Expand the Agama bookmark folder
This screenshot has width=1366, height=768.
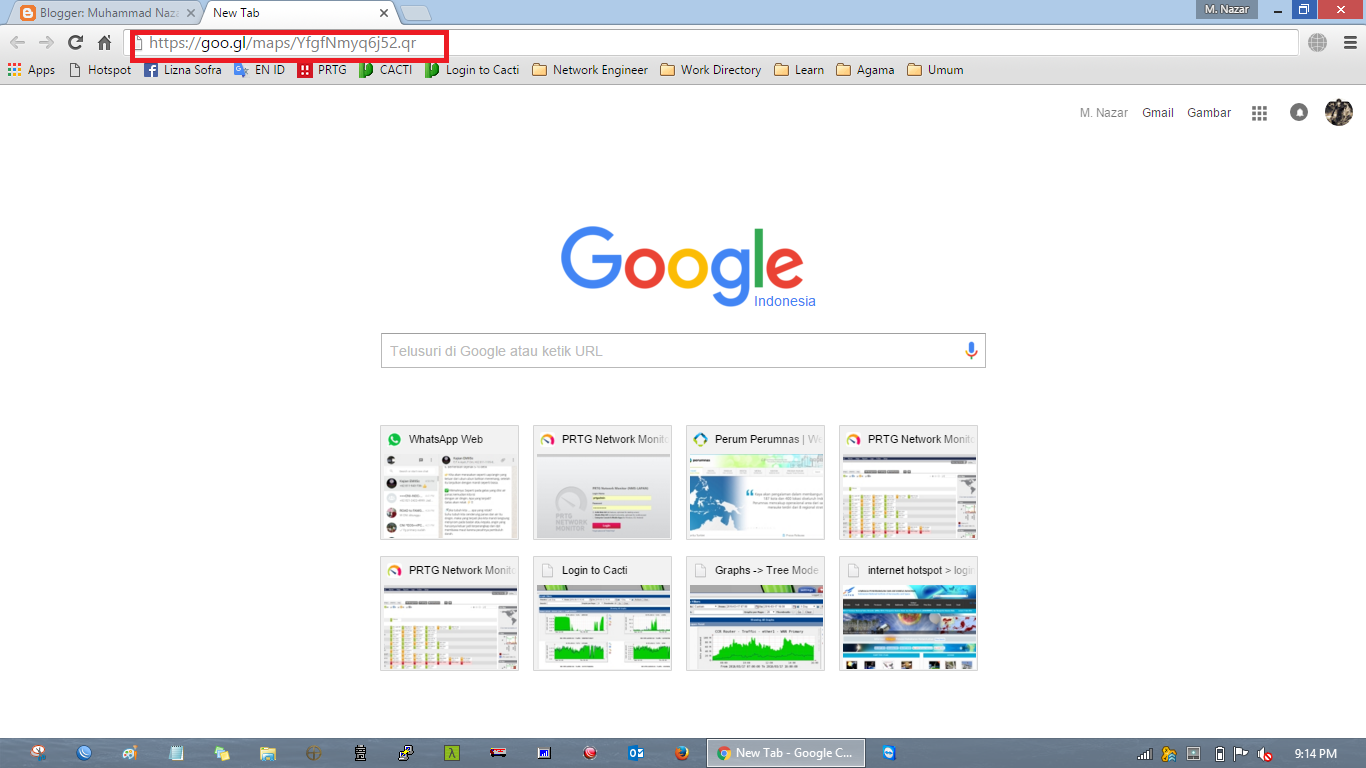(x=865, y=70)
